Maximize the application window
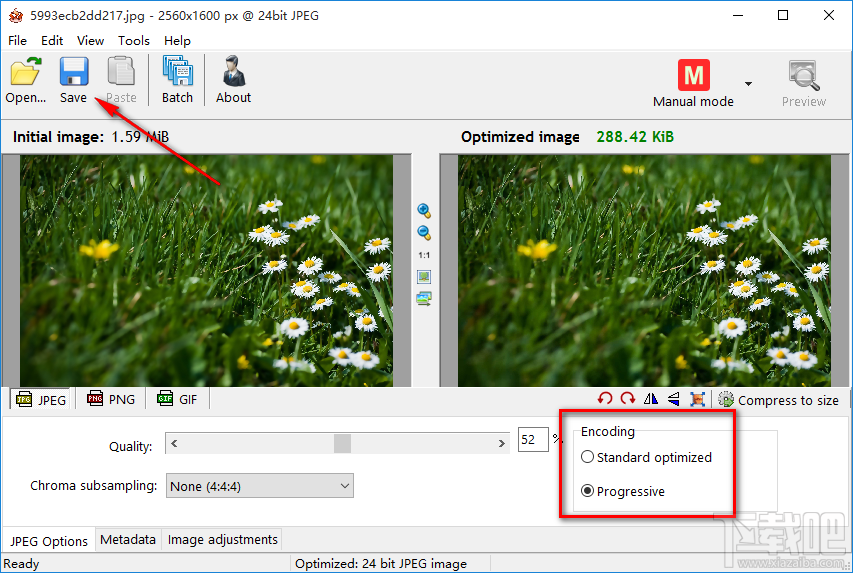This screenshot has height=573, width=853. (x=783, y=15)
